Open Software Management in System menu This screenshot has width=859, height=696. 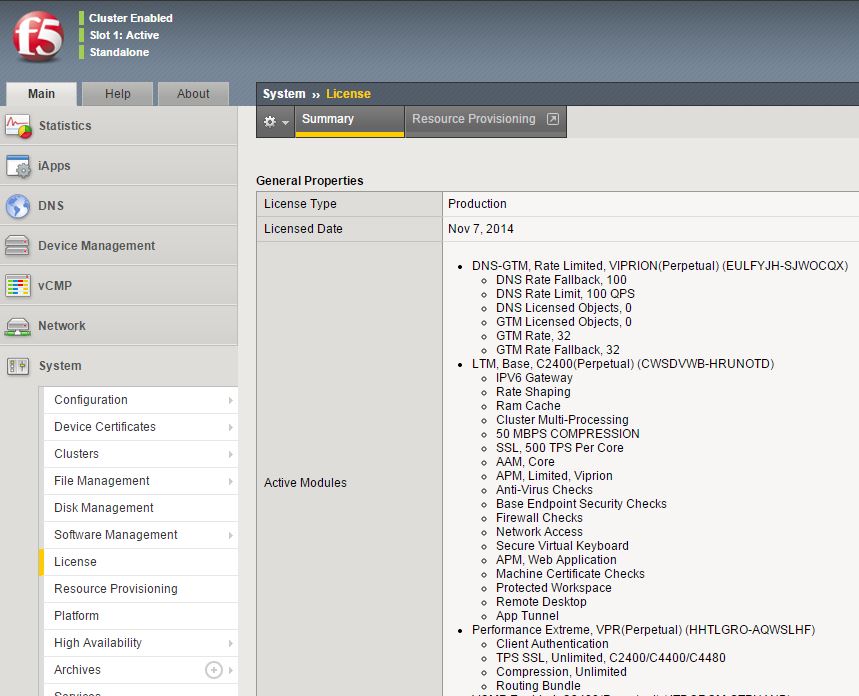[x=116, y=535]
